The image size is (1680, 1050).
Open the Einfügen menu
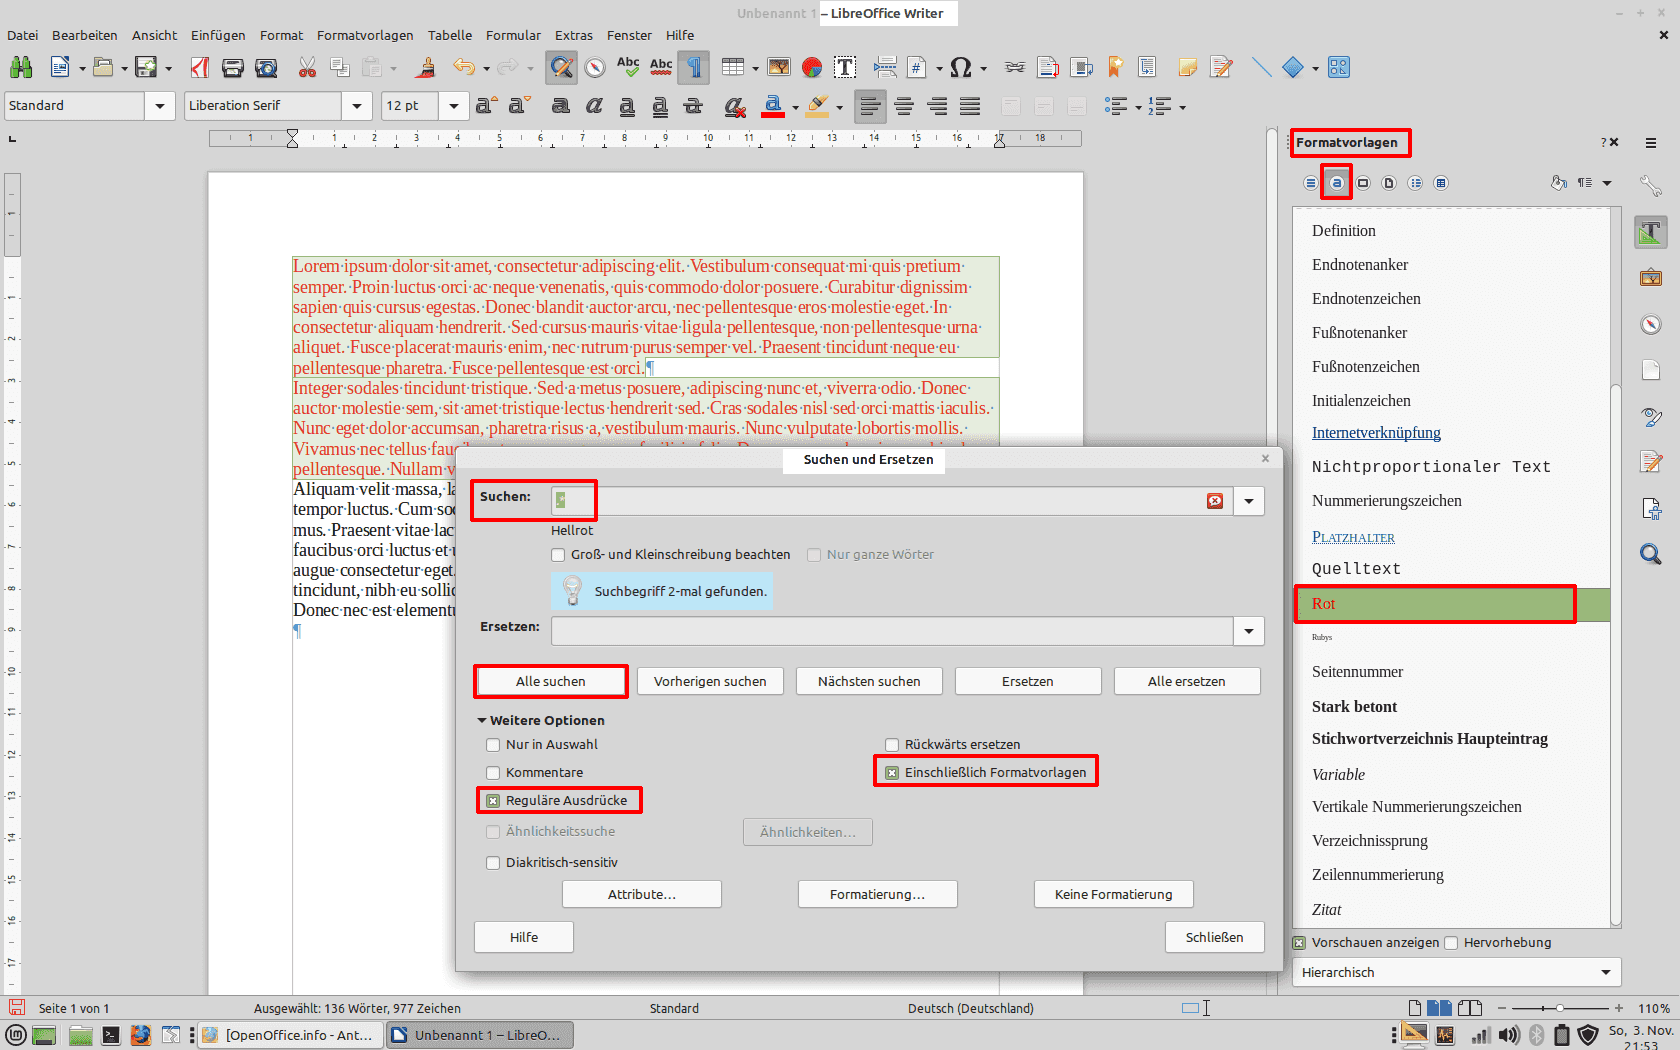click(x=218, y=35)
